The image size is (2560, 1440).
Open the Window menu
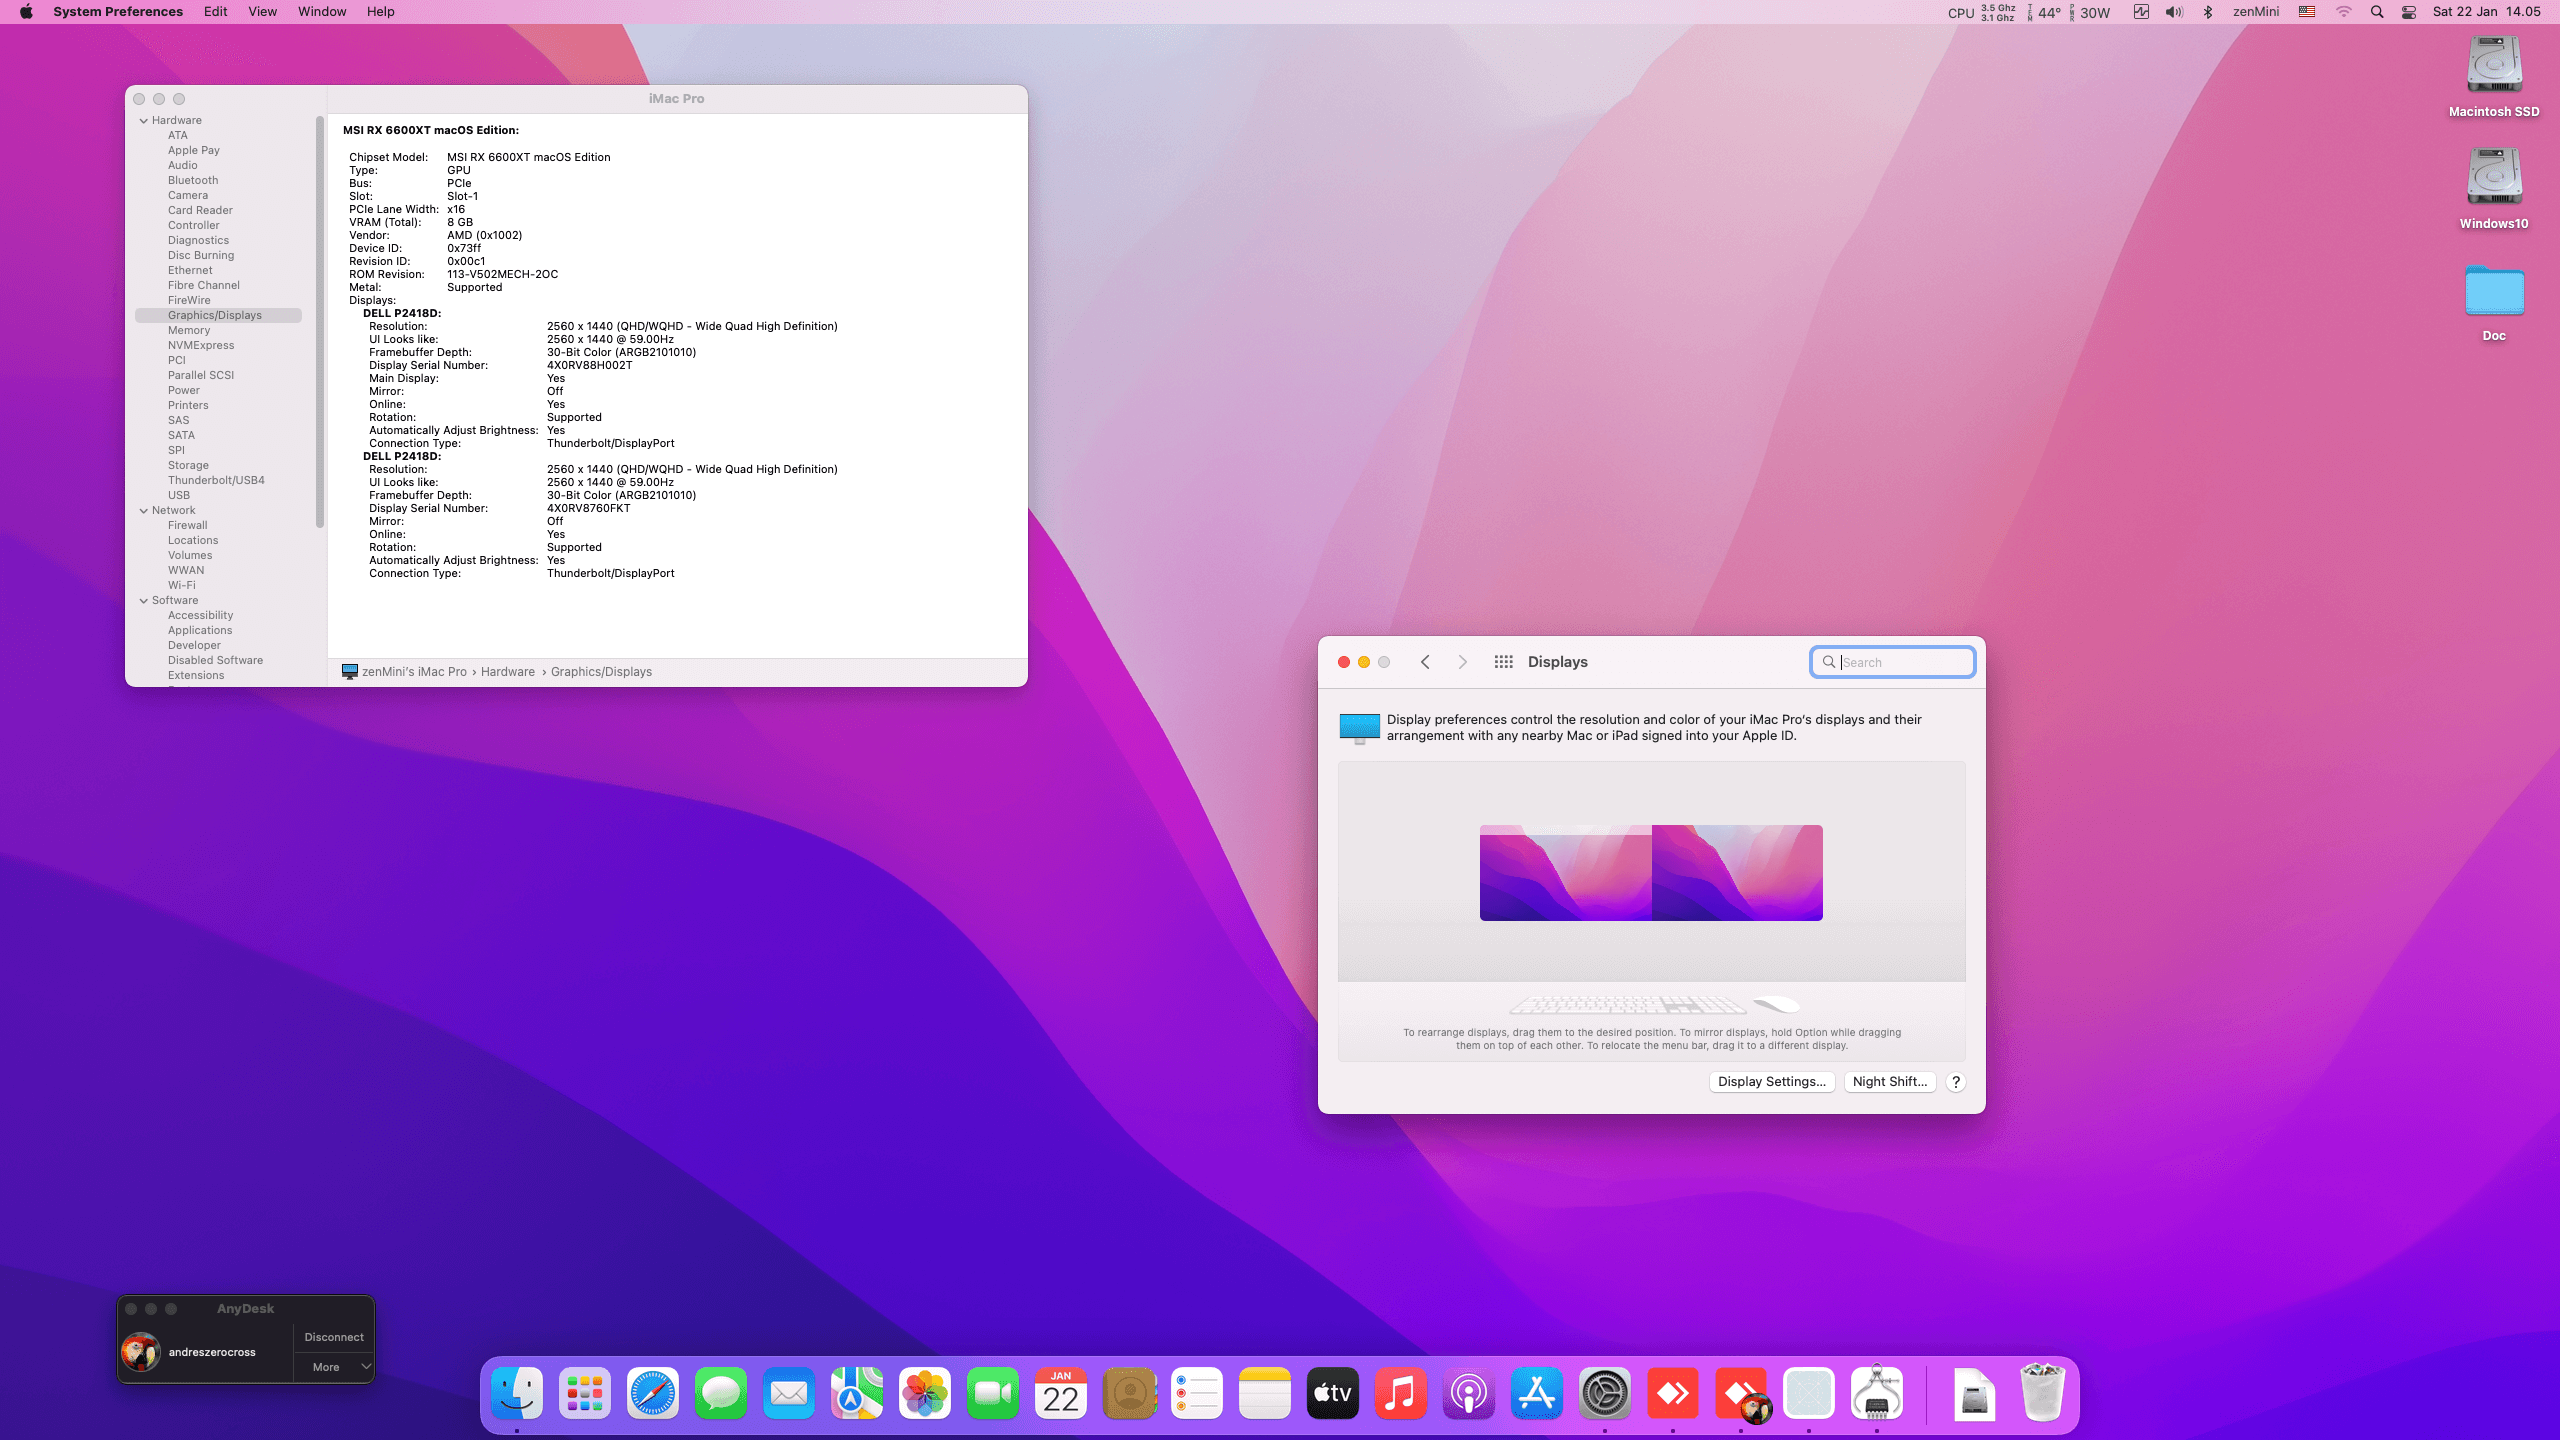[x=322, y=12]
